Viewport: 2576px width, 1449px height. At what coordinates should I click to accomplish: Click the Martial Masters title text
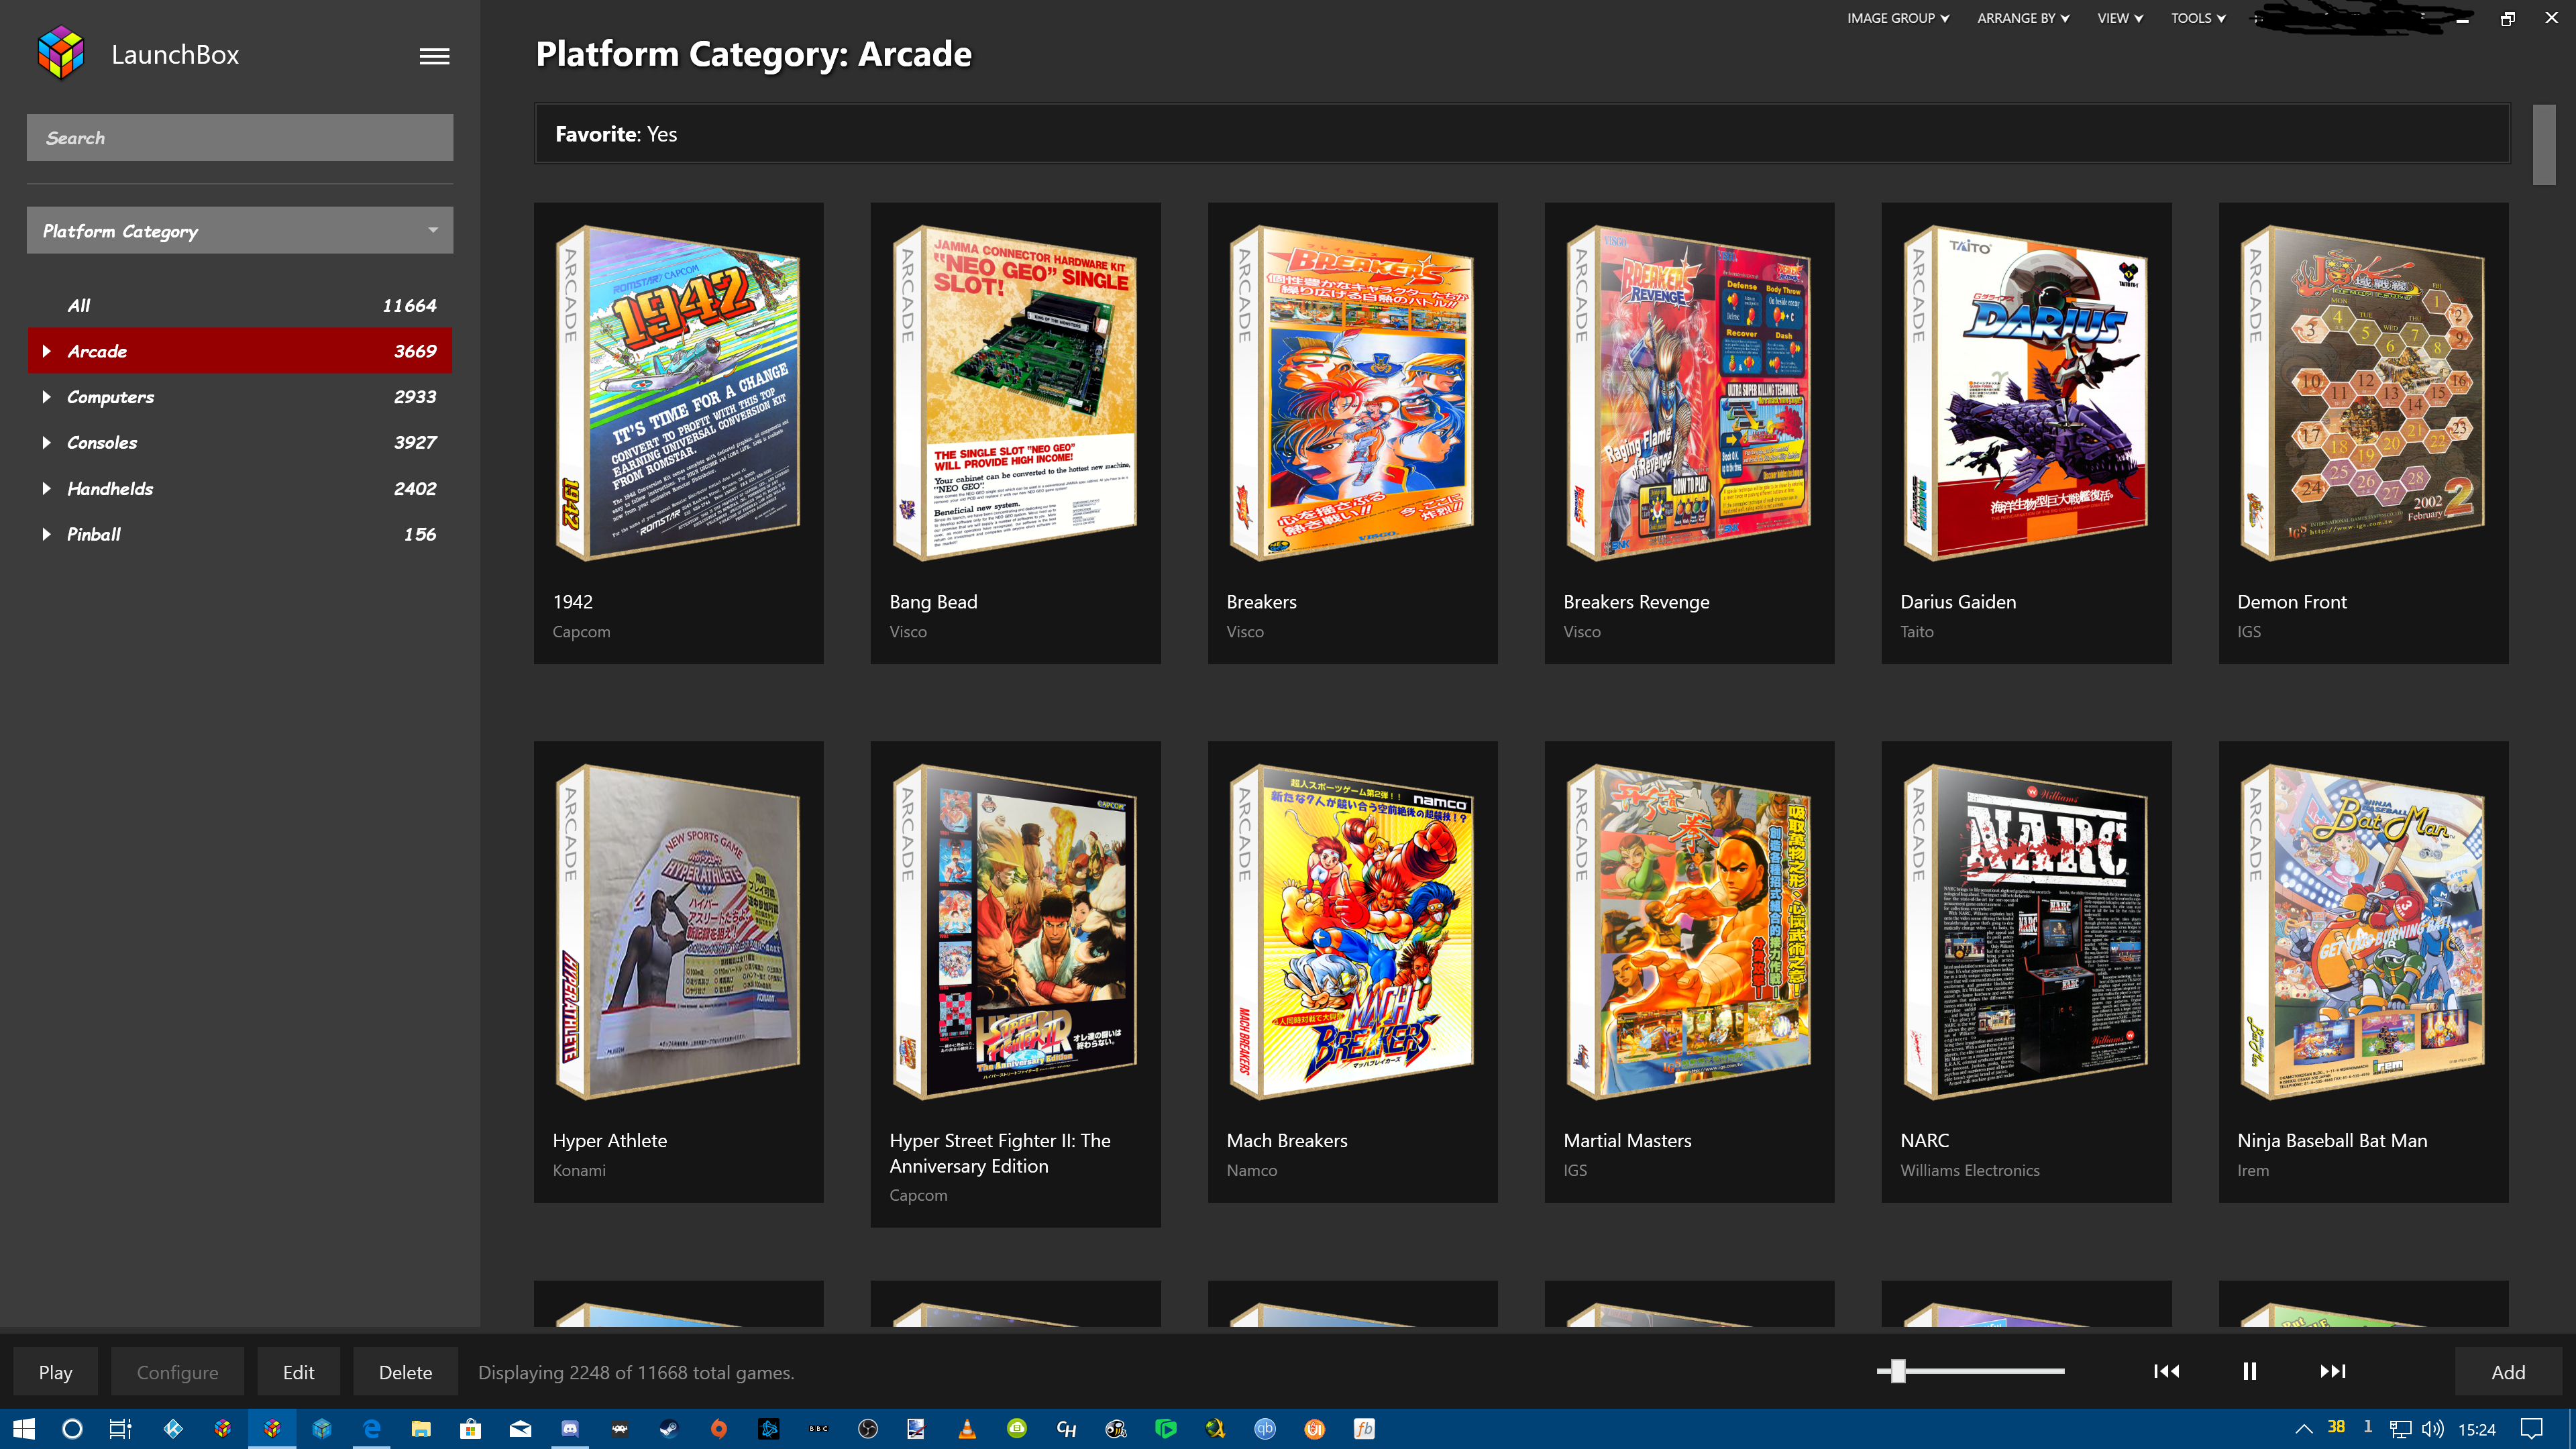(1627, 1140)
